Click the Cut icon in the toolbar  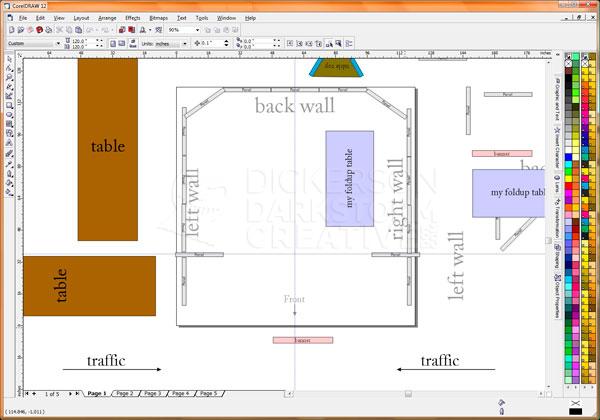tap(59, 30)
